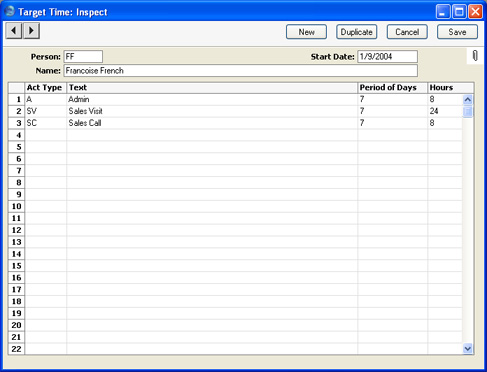487x372 pixels.
Task: Click the scroll down arrow in table
Action: [468, 349]
